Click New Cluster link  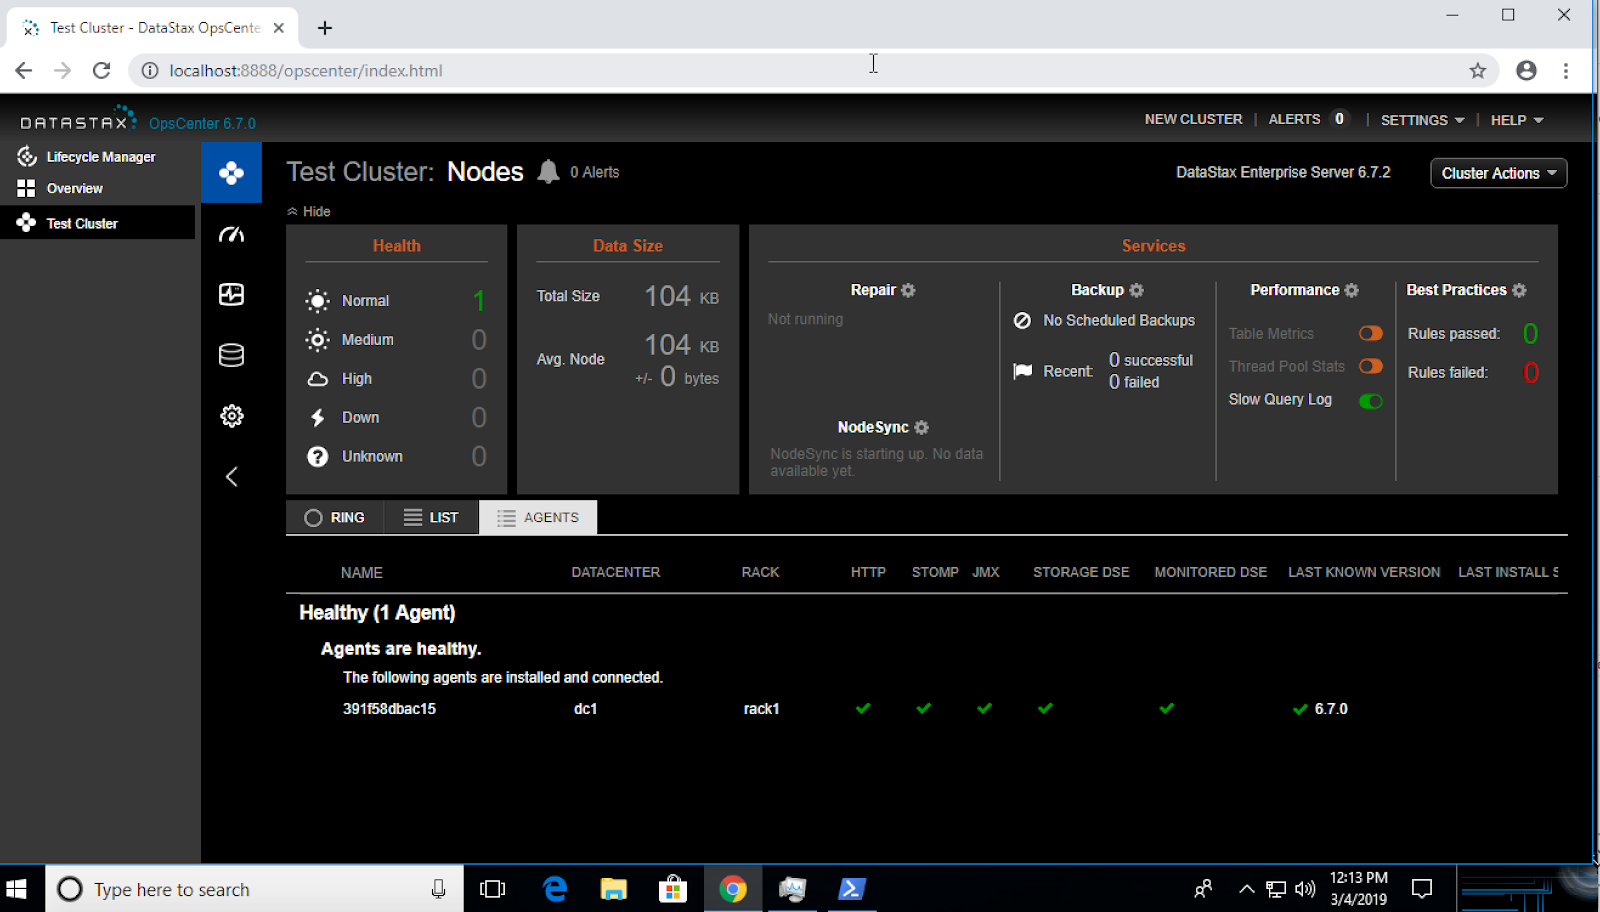click(1193, 119)
